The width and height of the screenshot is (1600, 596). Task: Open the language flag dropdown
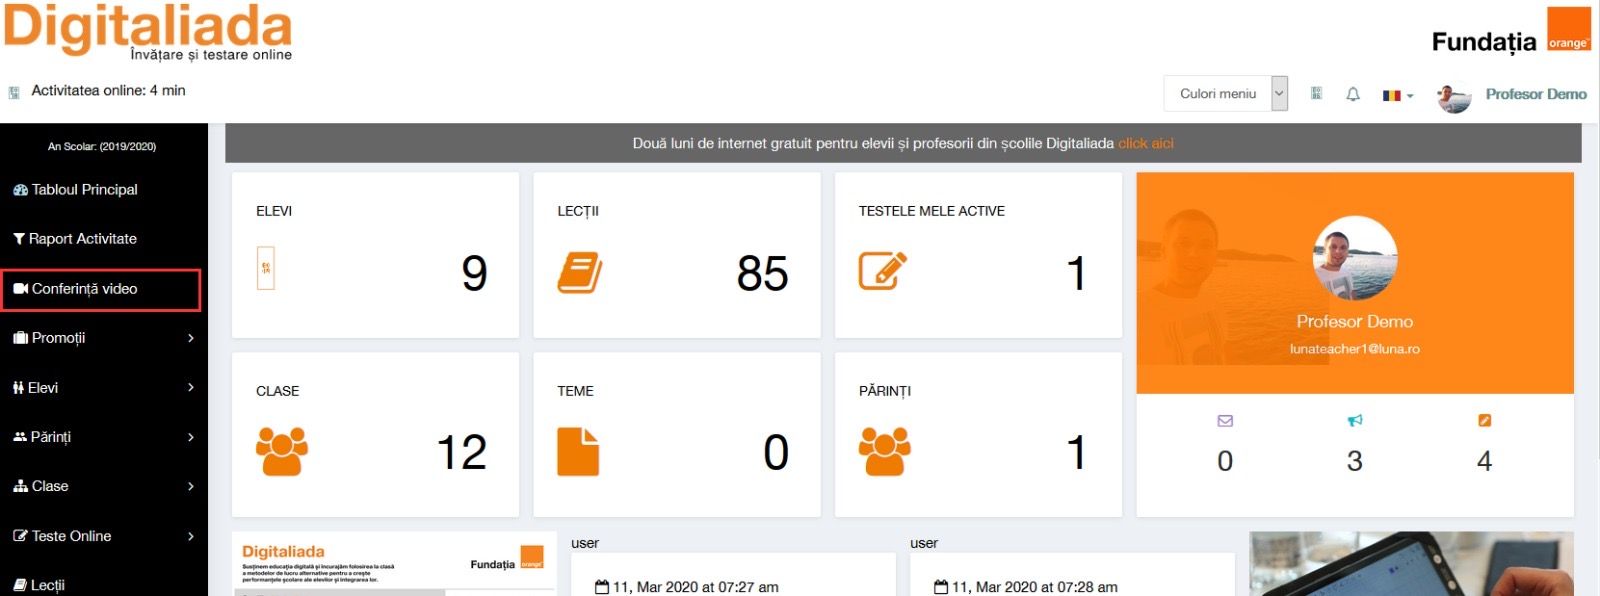(x=1397, y=95)
